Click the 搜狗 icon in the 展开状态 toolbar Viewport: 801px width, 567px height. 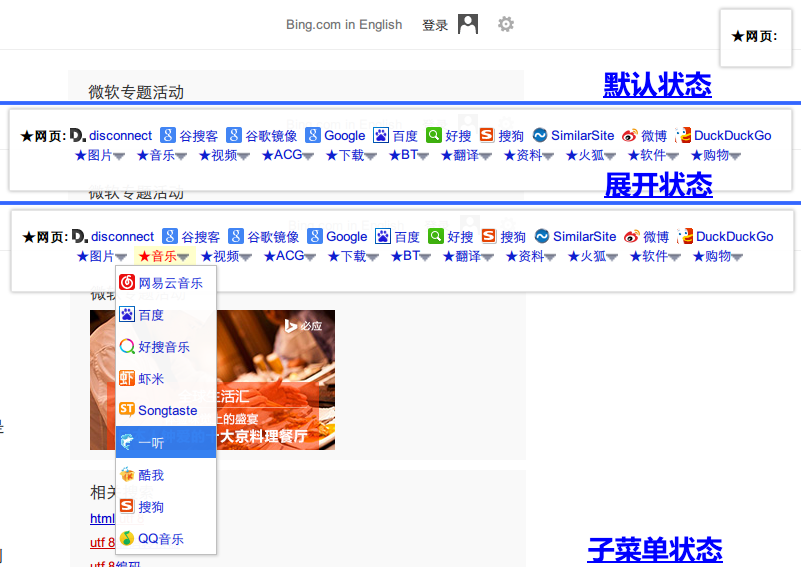pyautogui.click(x=487, y=135)
